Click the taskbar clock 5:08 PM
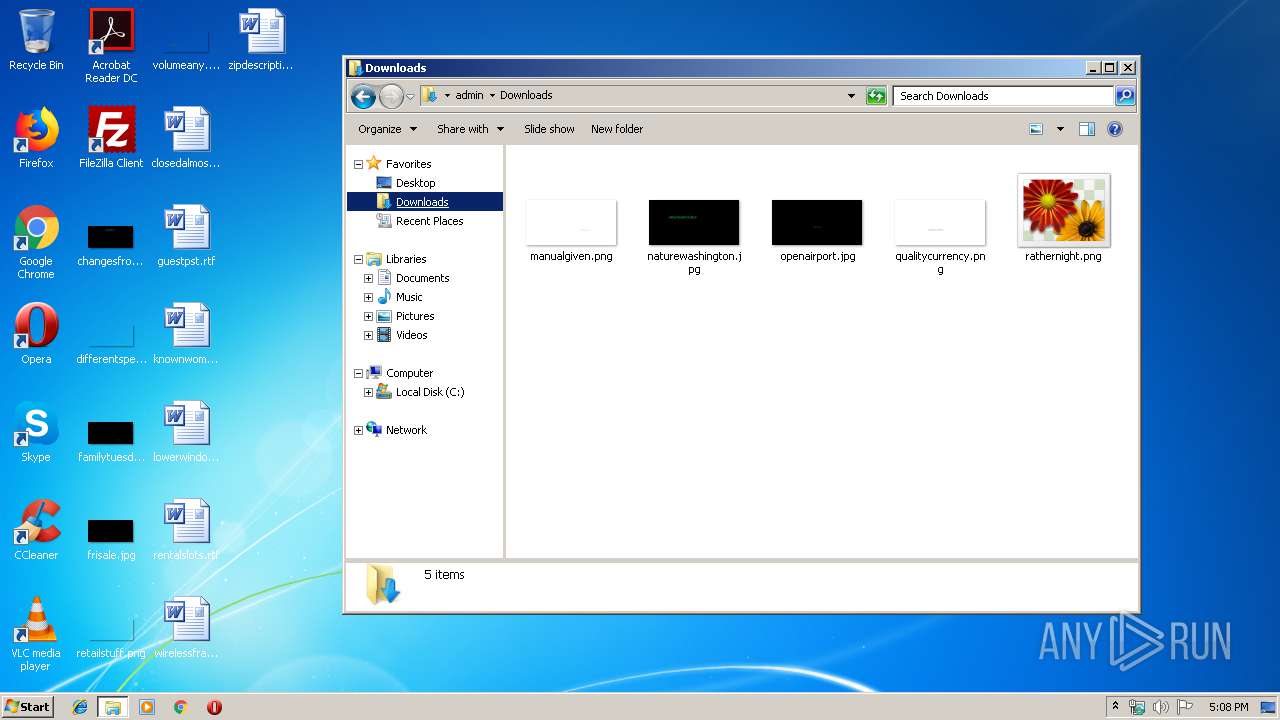This screenshot has width=1280, height=720. (1228, 707)
